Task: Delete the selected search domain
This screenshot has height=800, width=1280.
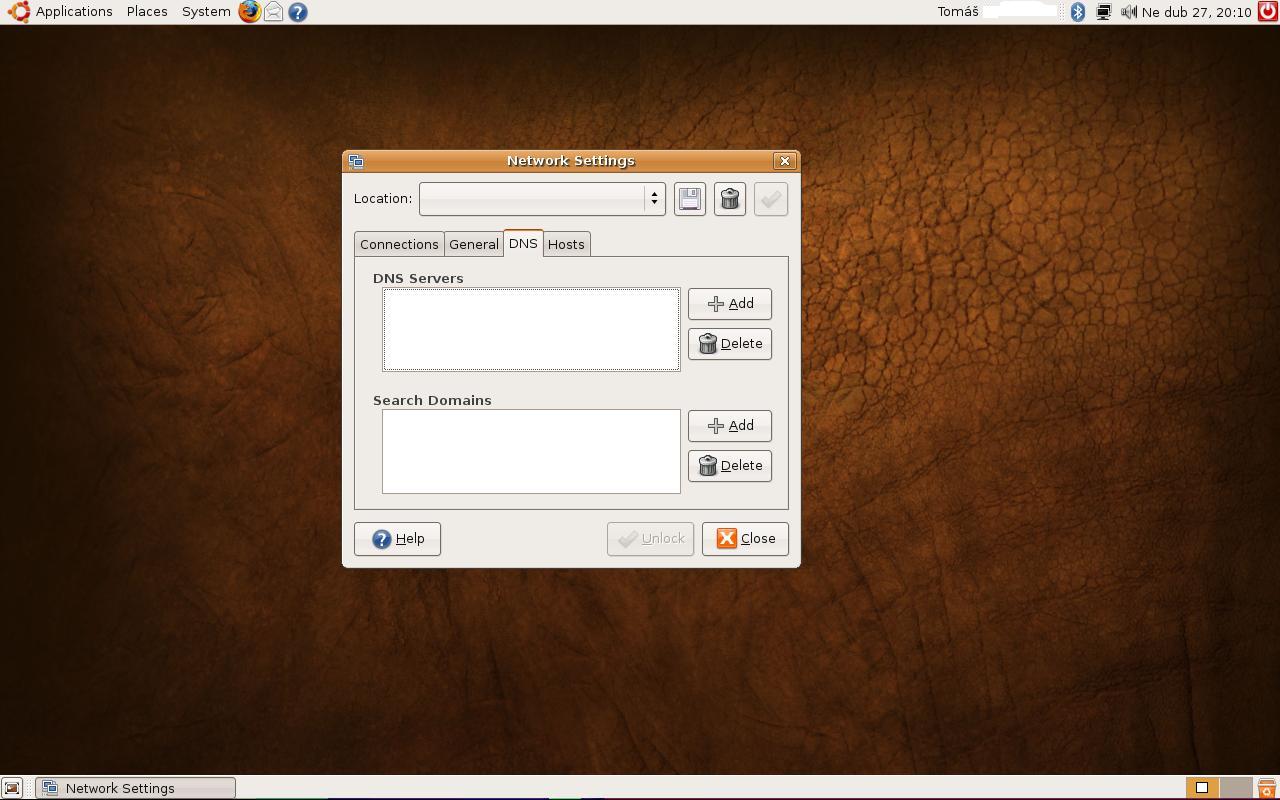Action: tap(730, 466)
